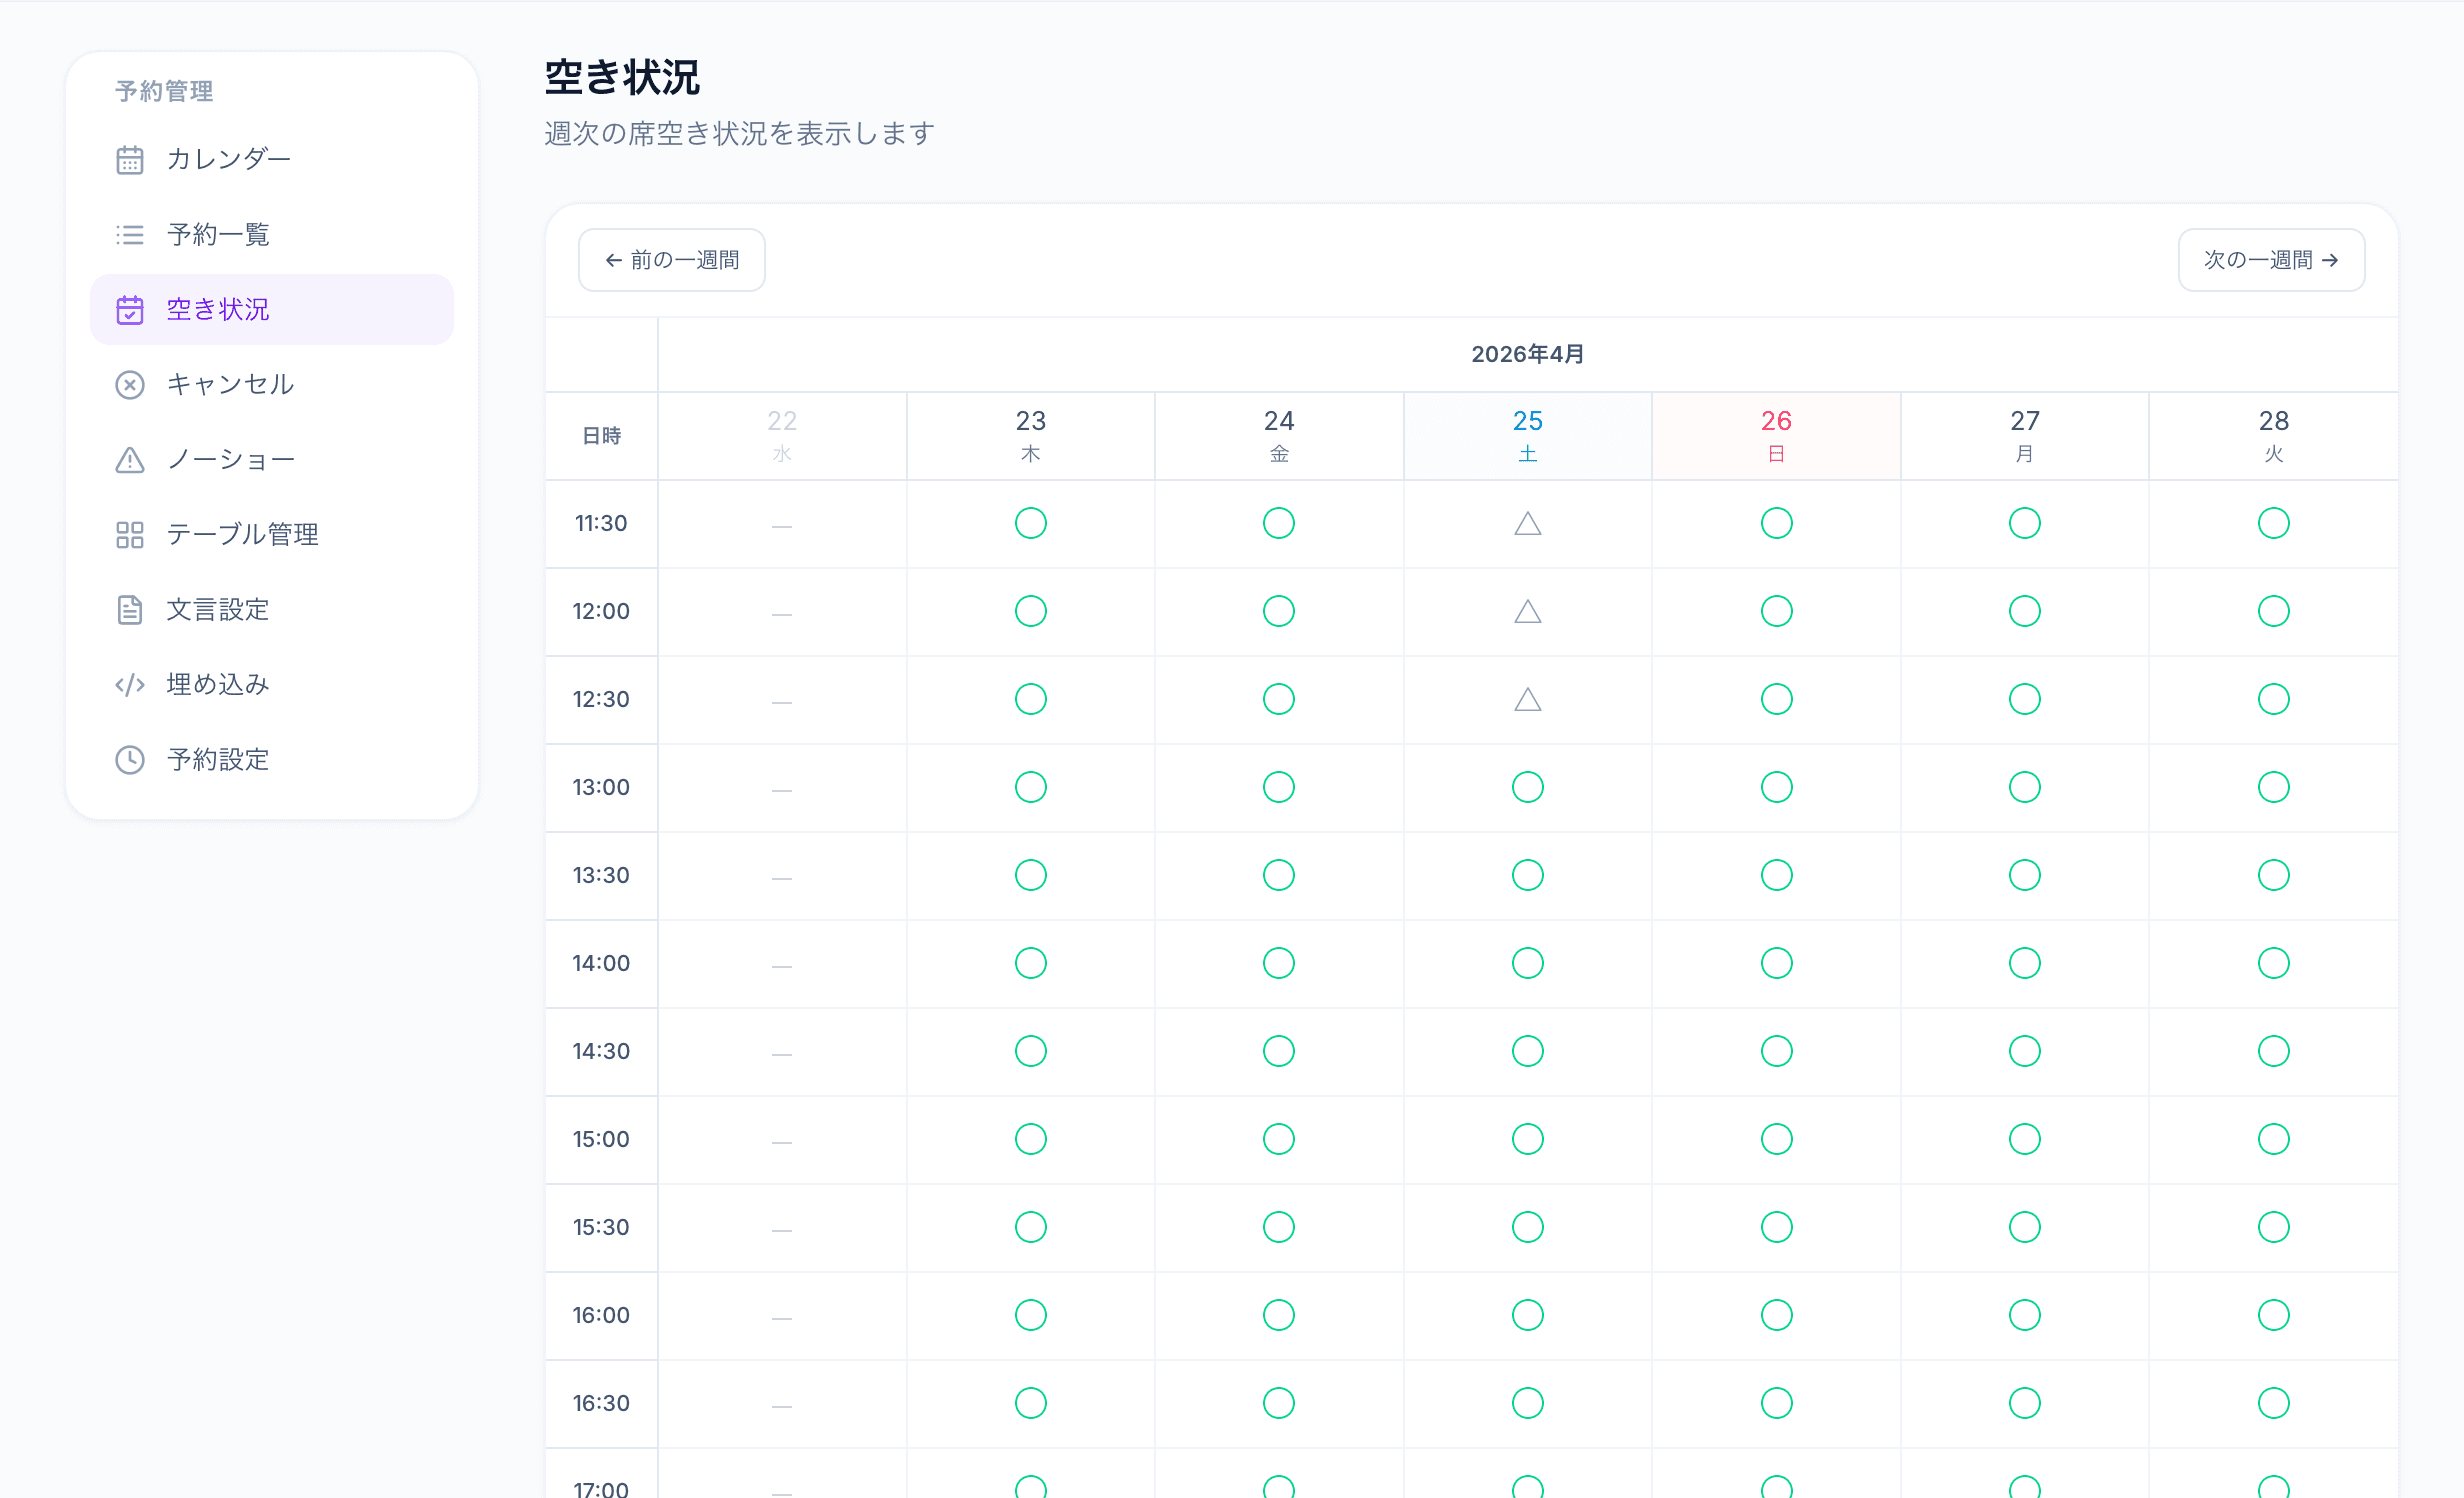Screen dimensions: 2464x1498
Task: Click the code brackets icon for 埋め込み
Action: coord(130,685)
